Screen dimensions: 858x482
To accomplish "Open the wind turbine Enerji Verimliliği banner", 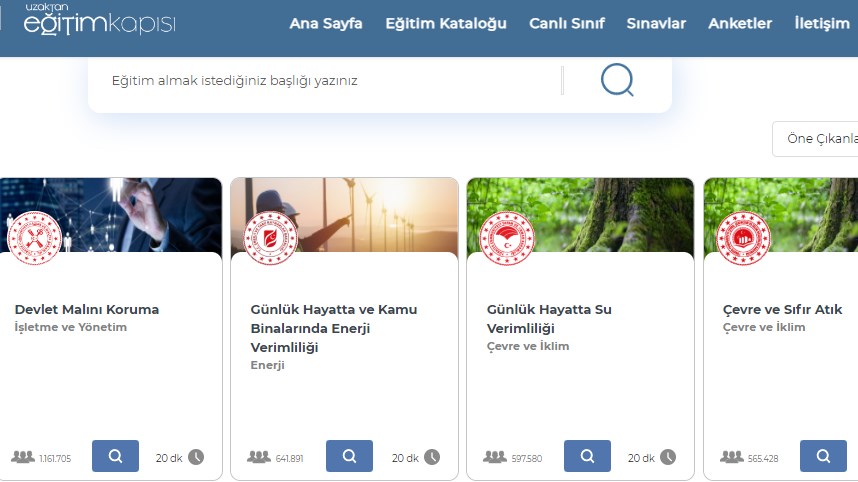I will tap(344, 214).
